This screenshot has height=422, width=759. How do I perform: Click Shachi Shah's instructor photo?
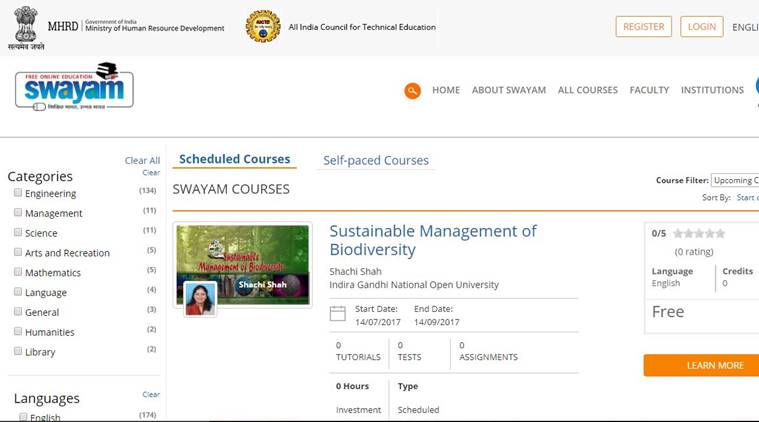(200, 297)
